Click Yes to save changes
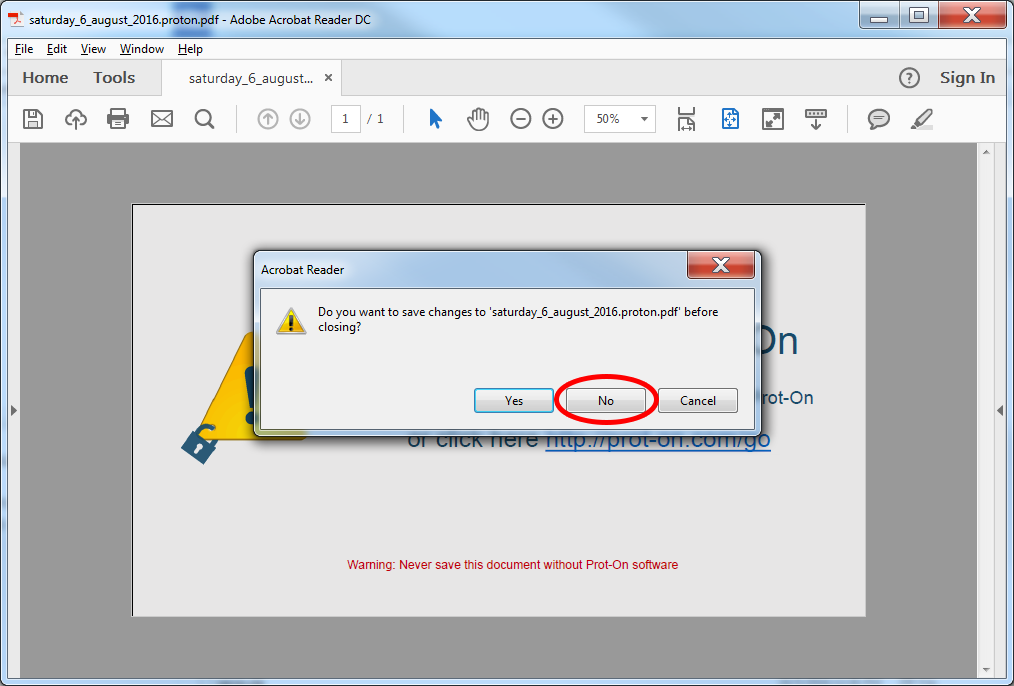The height and width of the screenshot is (686, 1014). click(x=513, y=401)
